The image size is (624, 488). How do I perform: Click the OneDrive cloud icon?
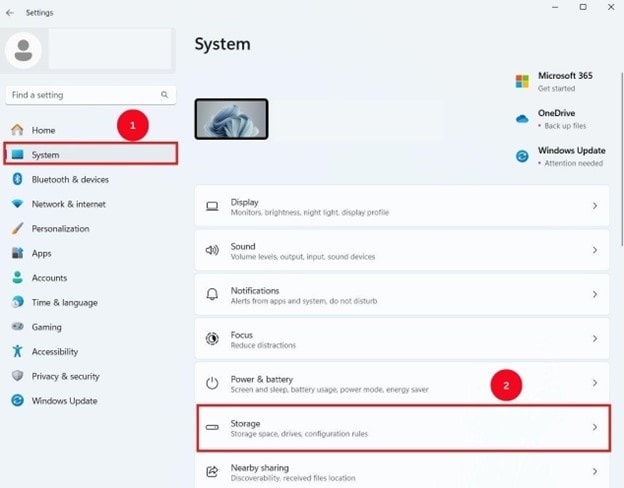(522, 119)
